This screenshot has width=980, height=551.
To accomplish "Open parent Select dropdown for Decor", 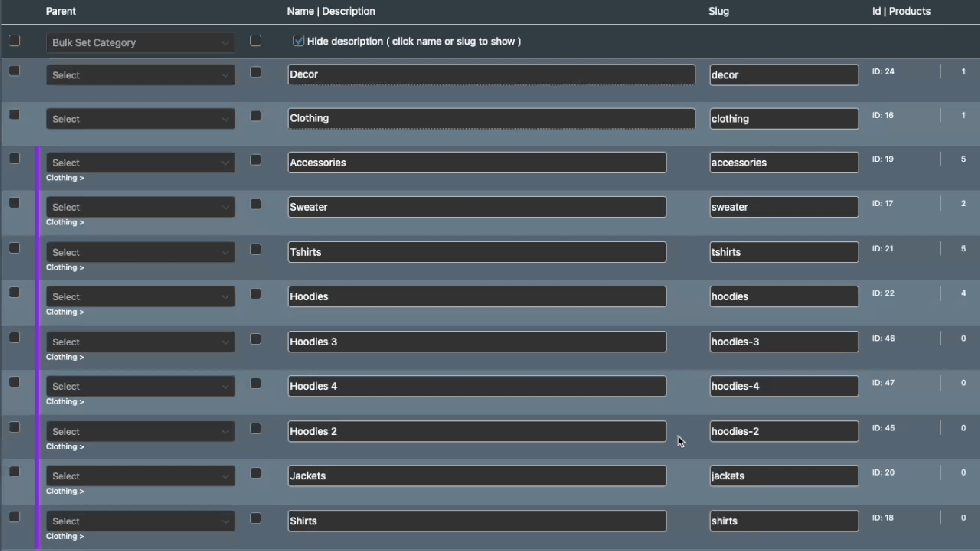I will [x=141, y=75].
